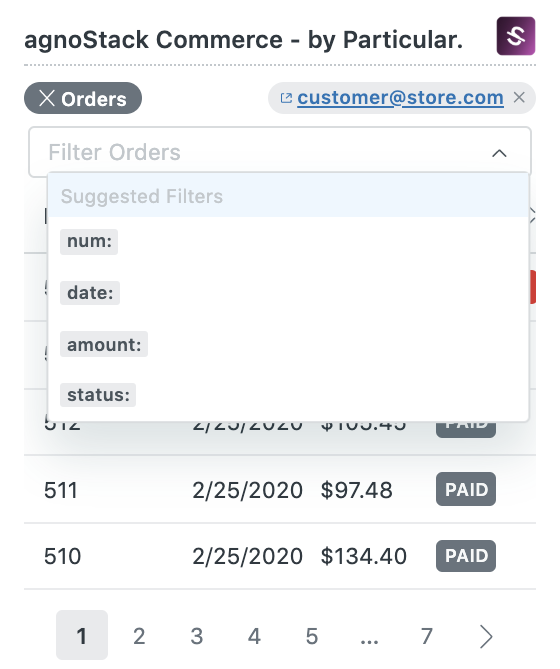
Task: Click PAID badge on order 510
Action: pyautogui.click(x=466, y=556)
